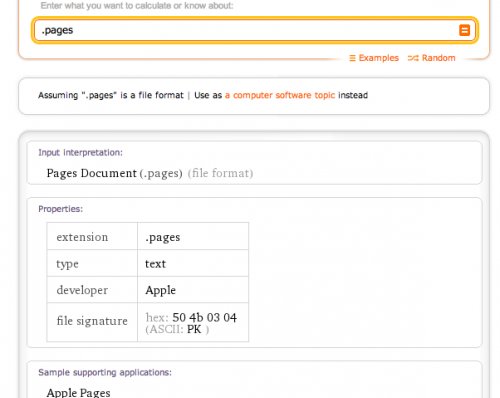Click the orange equals compute button

coord(464,30)
